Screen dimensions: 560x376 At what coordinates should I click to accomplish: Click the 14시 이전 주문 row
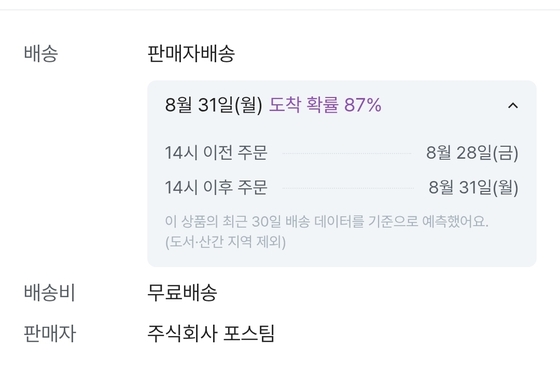[x=341, y=153]
